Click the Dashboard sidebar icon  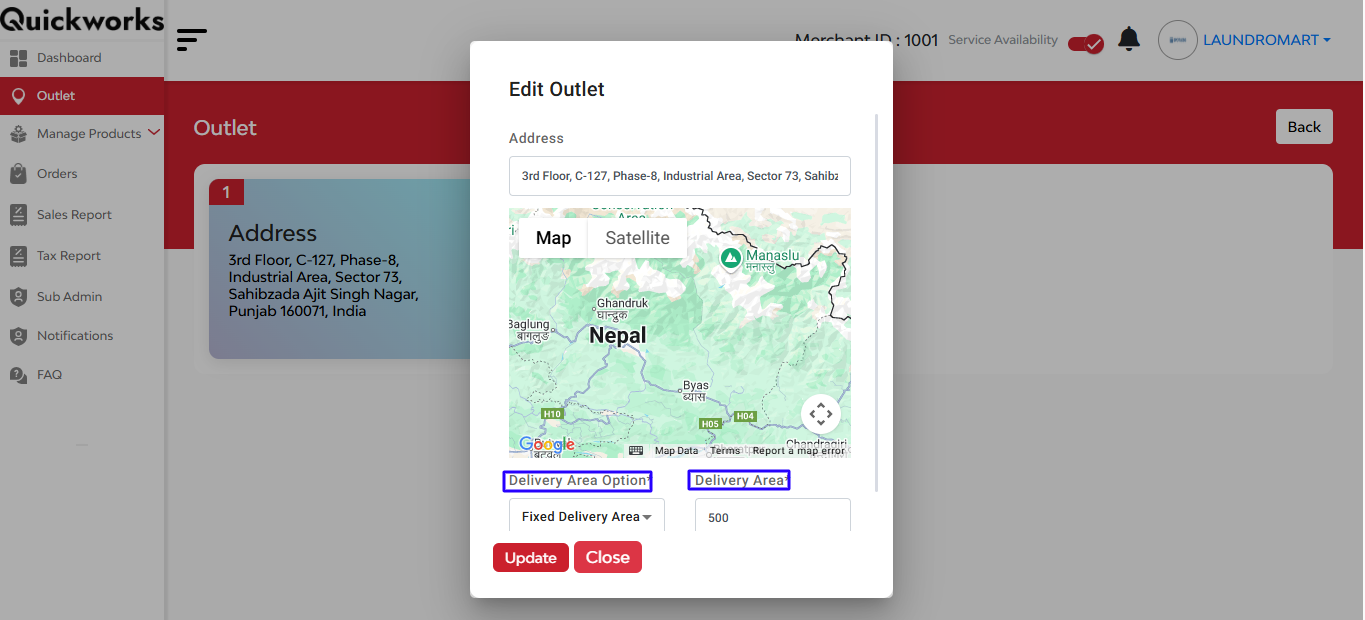(x=18, y=58)
